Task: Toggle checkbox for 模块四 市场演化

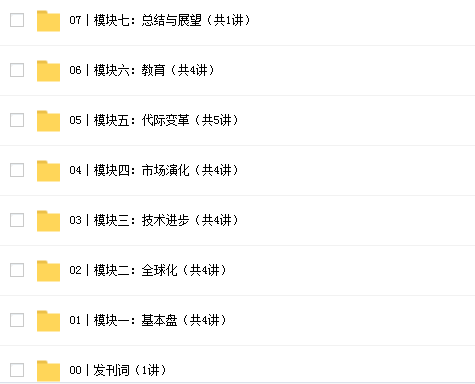Action: (17, 170)
